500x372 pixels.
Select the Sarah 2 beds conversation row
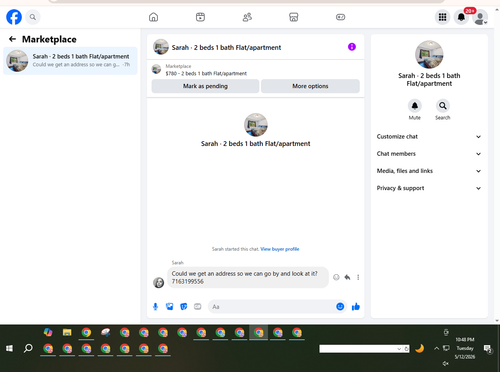(x=70, y=61)
